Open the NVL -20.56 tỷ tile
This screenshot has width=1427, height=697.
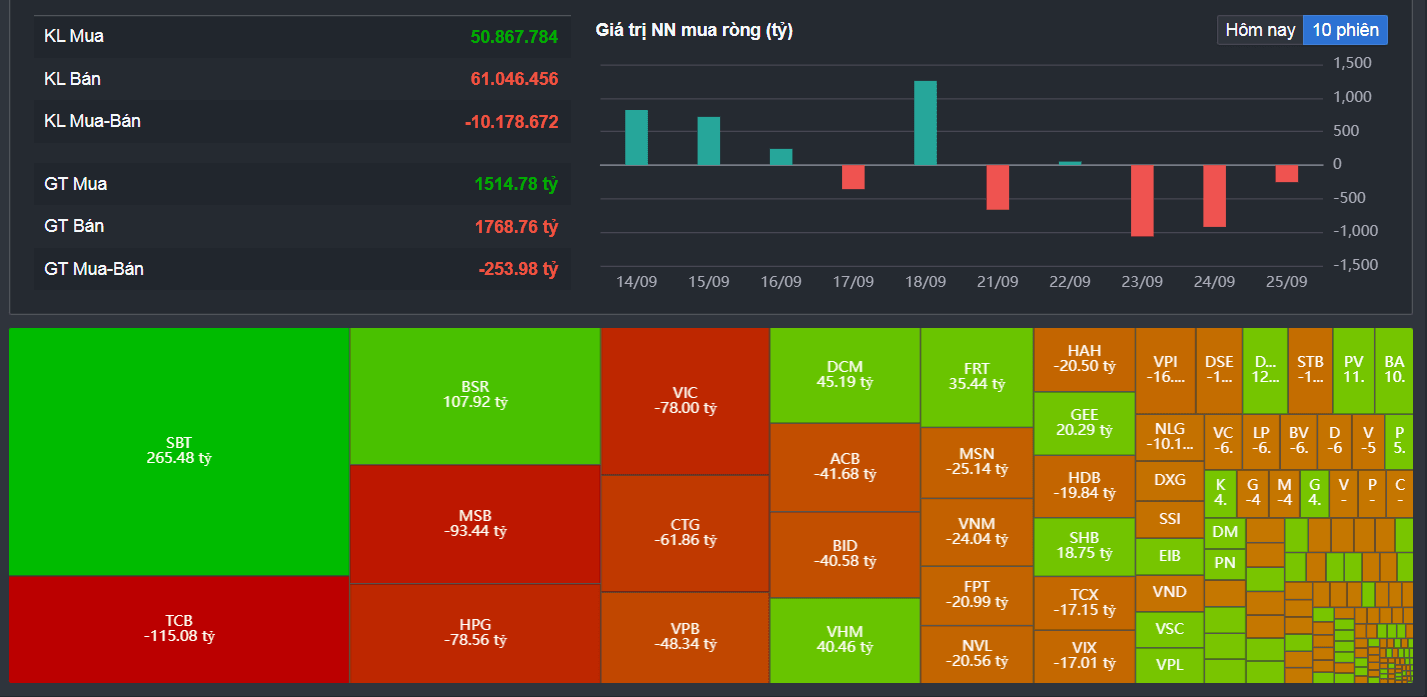[976, 654]
